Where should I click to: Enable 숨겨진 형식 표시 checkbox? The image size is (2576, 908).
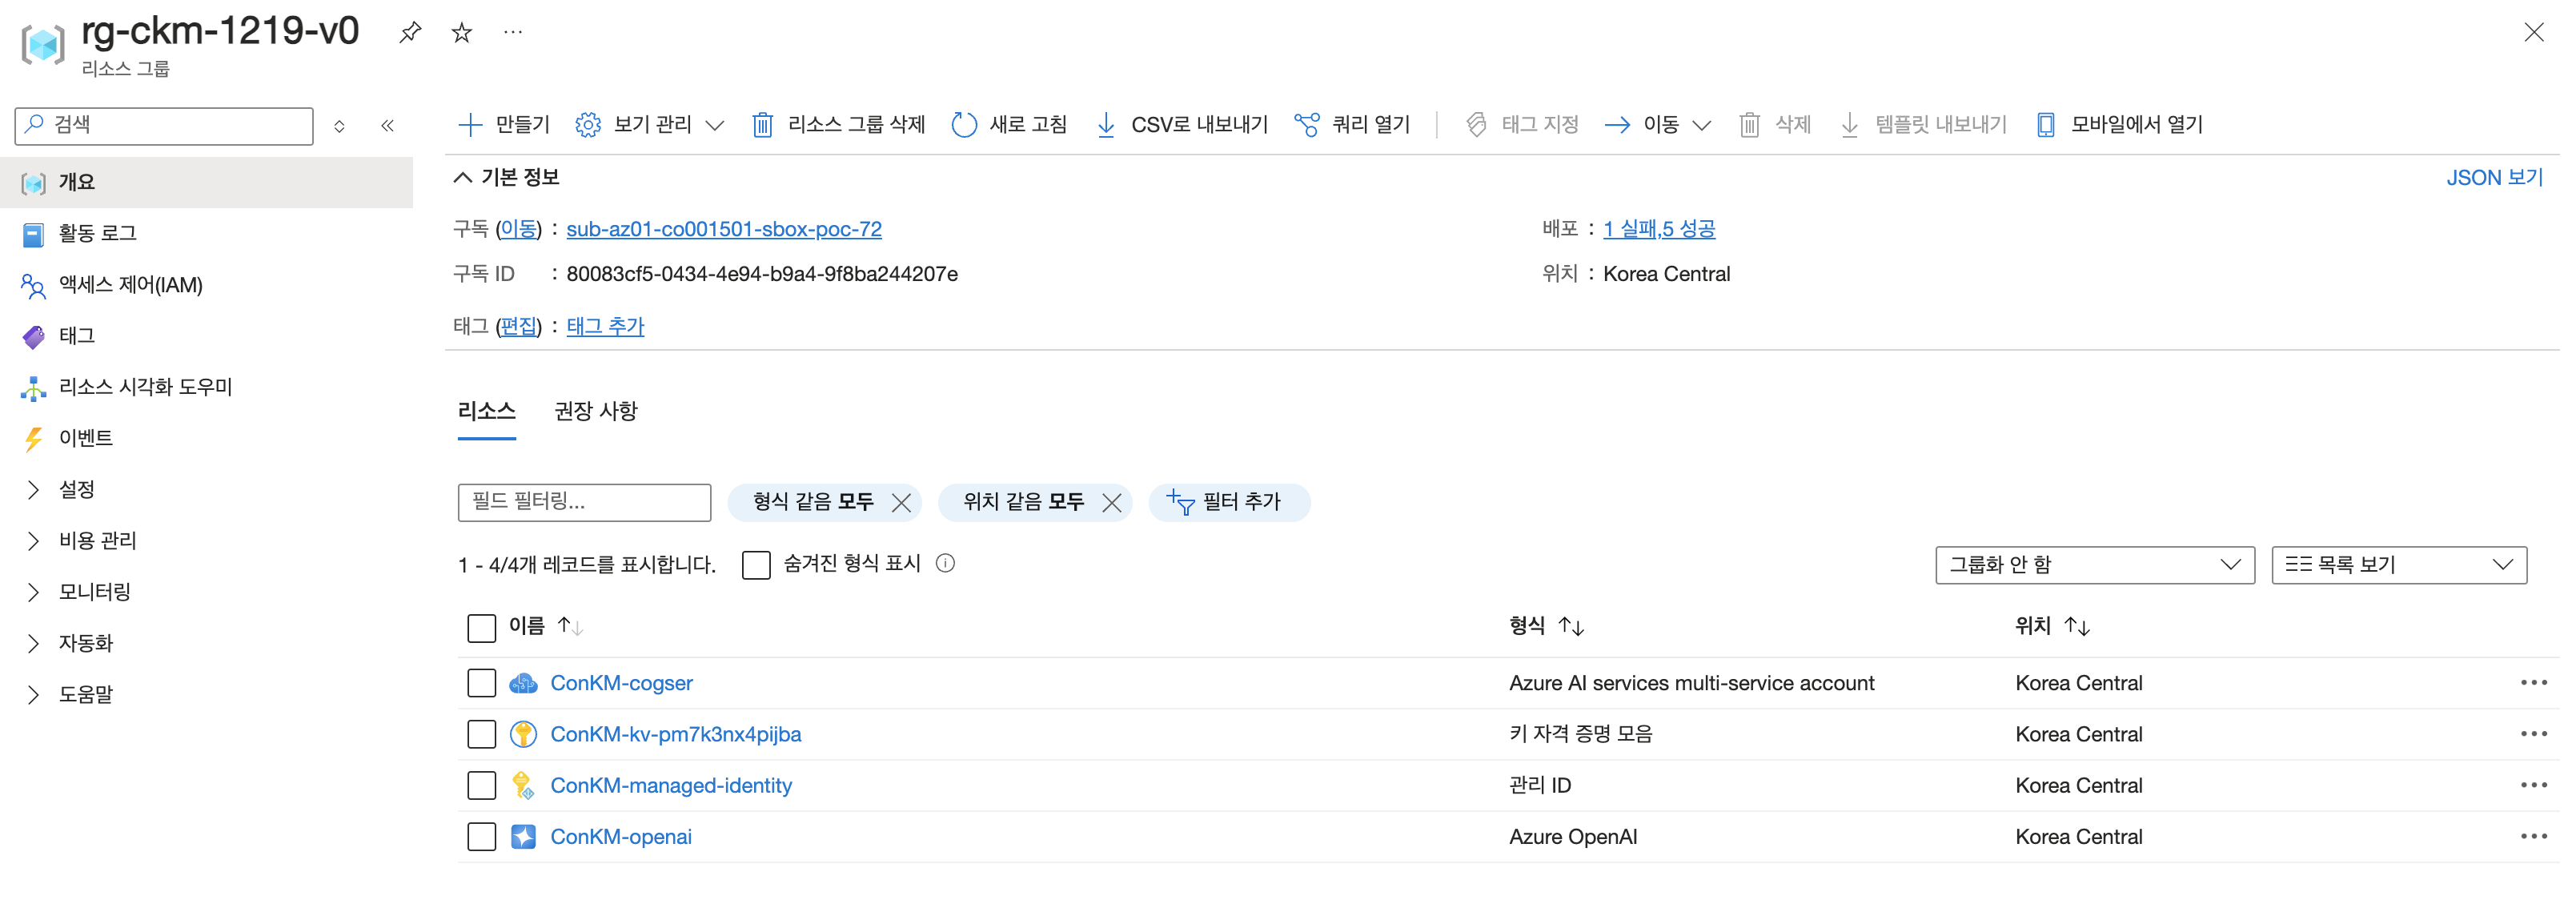(757, 565)
